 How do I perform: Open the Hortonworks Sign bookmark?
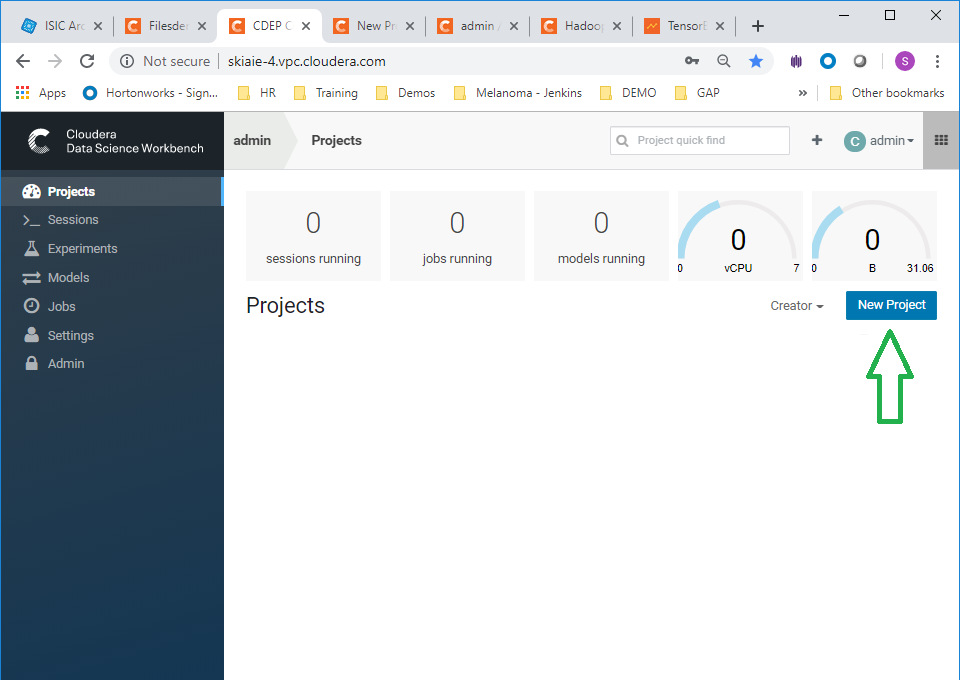click(150, 93)
